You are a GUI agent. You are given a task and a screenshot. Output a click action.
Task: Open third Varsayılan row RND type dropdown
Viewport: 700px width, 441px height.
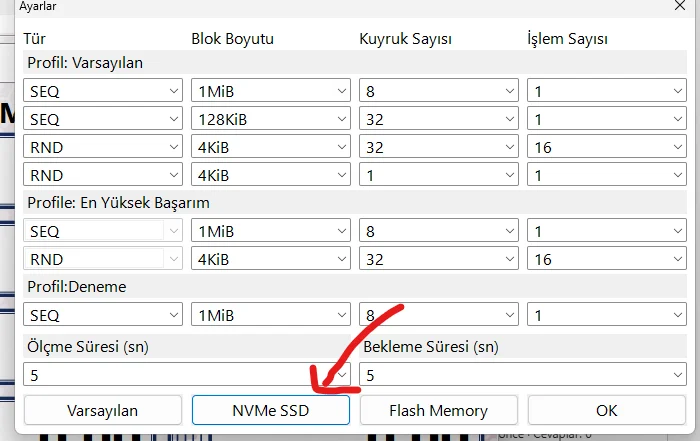(x=102, y=147)
